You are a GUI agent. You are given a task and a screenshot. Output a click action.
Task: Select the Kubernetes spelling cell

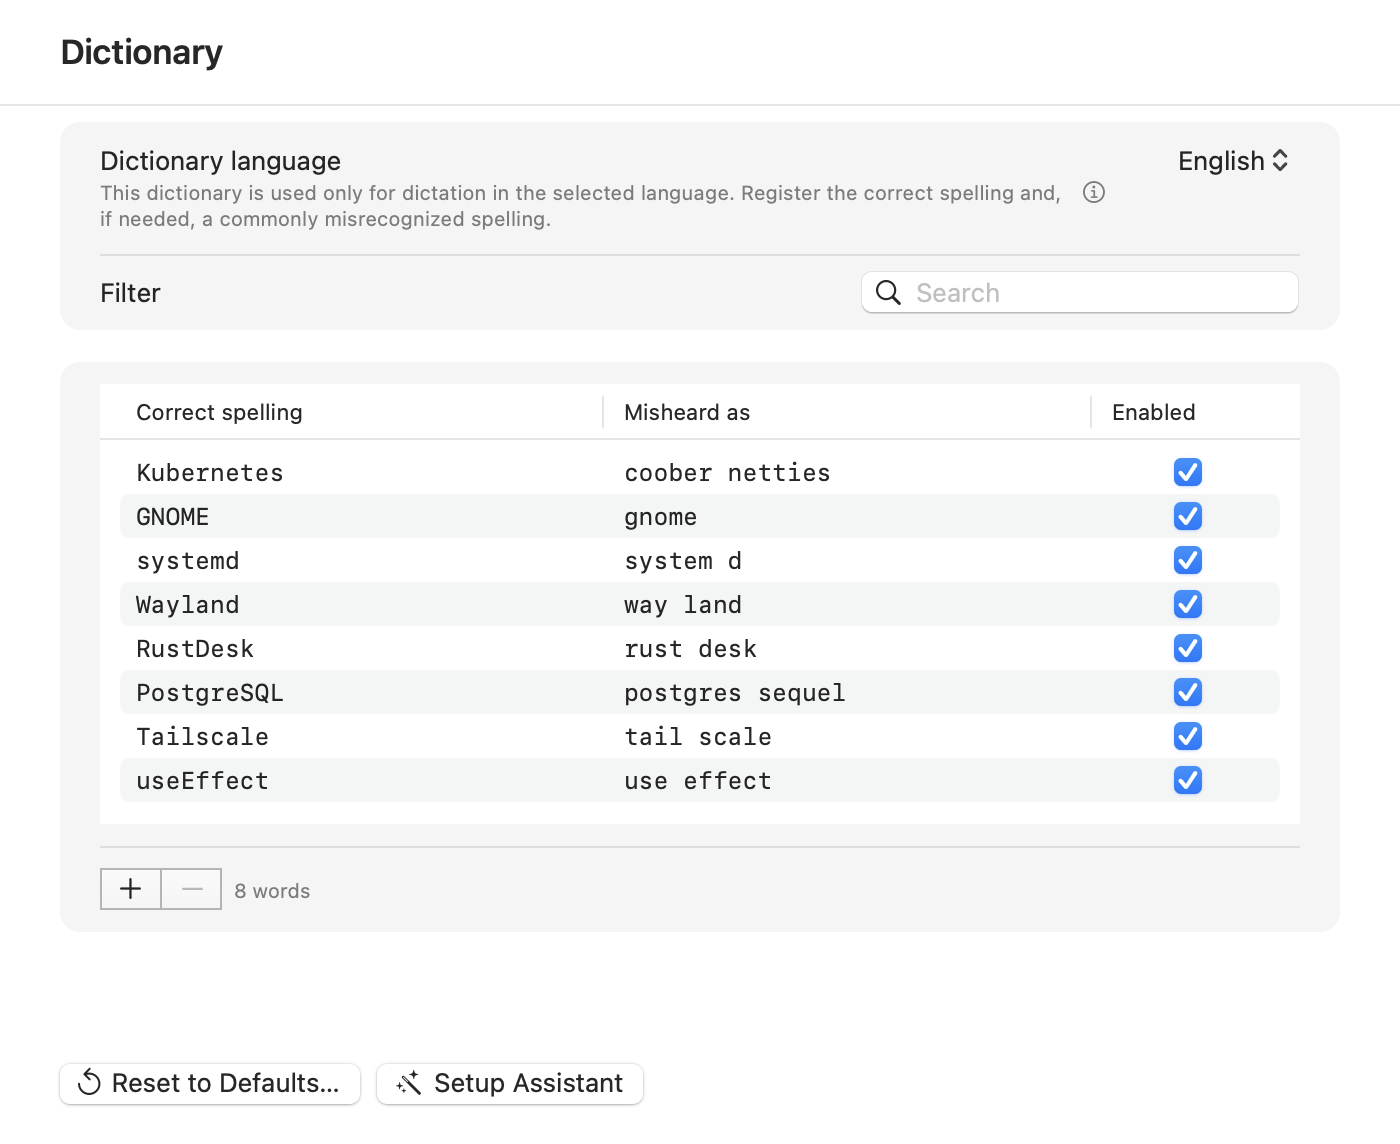point(210,473)
